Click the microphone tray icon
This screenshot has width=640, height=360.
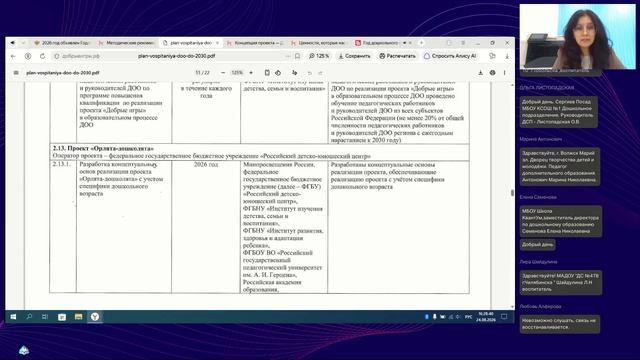pyautogui.click(x=435, y=317)
